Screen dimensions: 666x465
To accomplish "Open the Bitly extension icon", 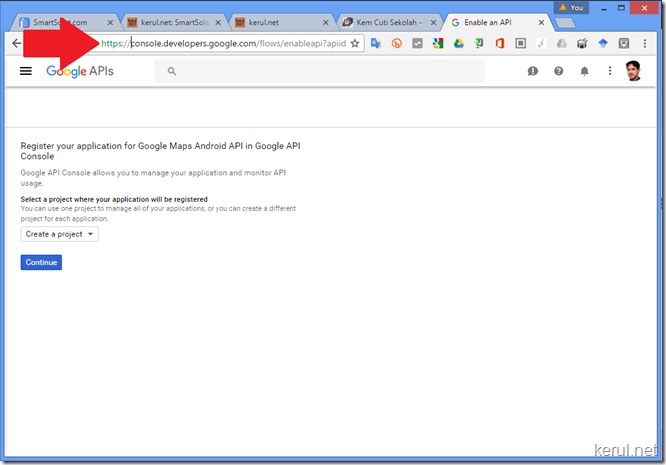I will 396,43.
